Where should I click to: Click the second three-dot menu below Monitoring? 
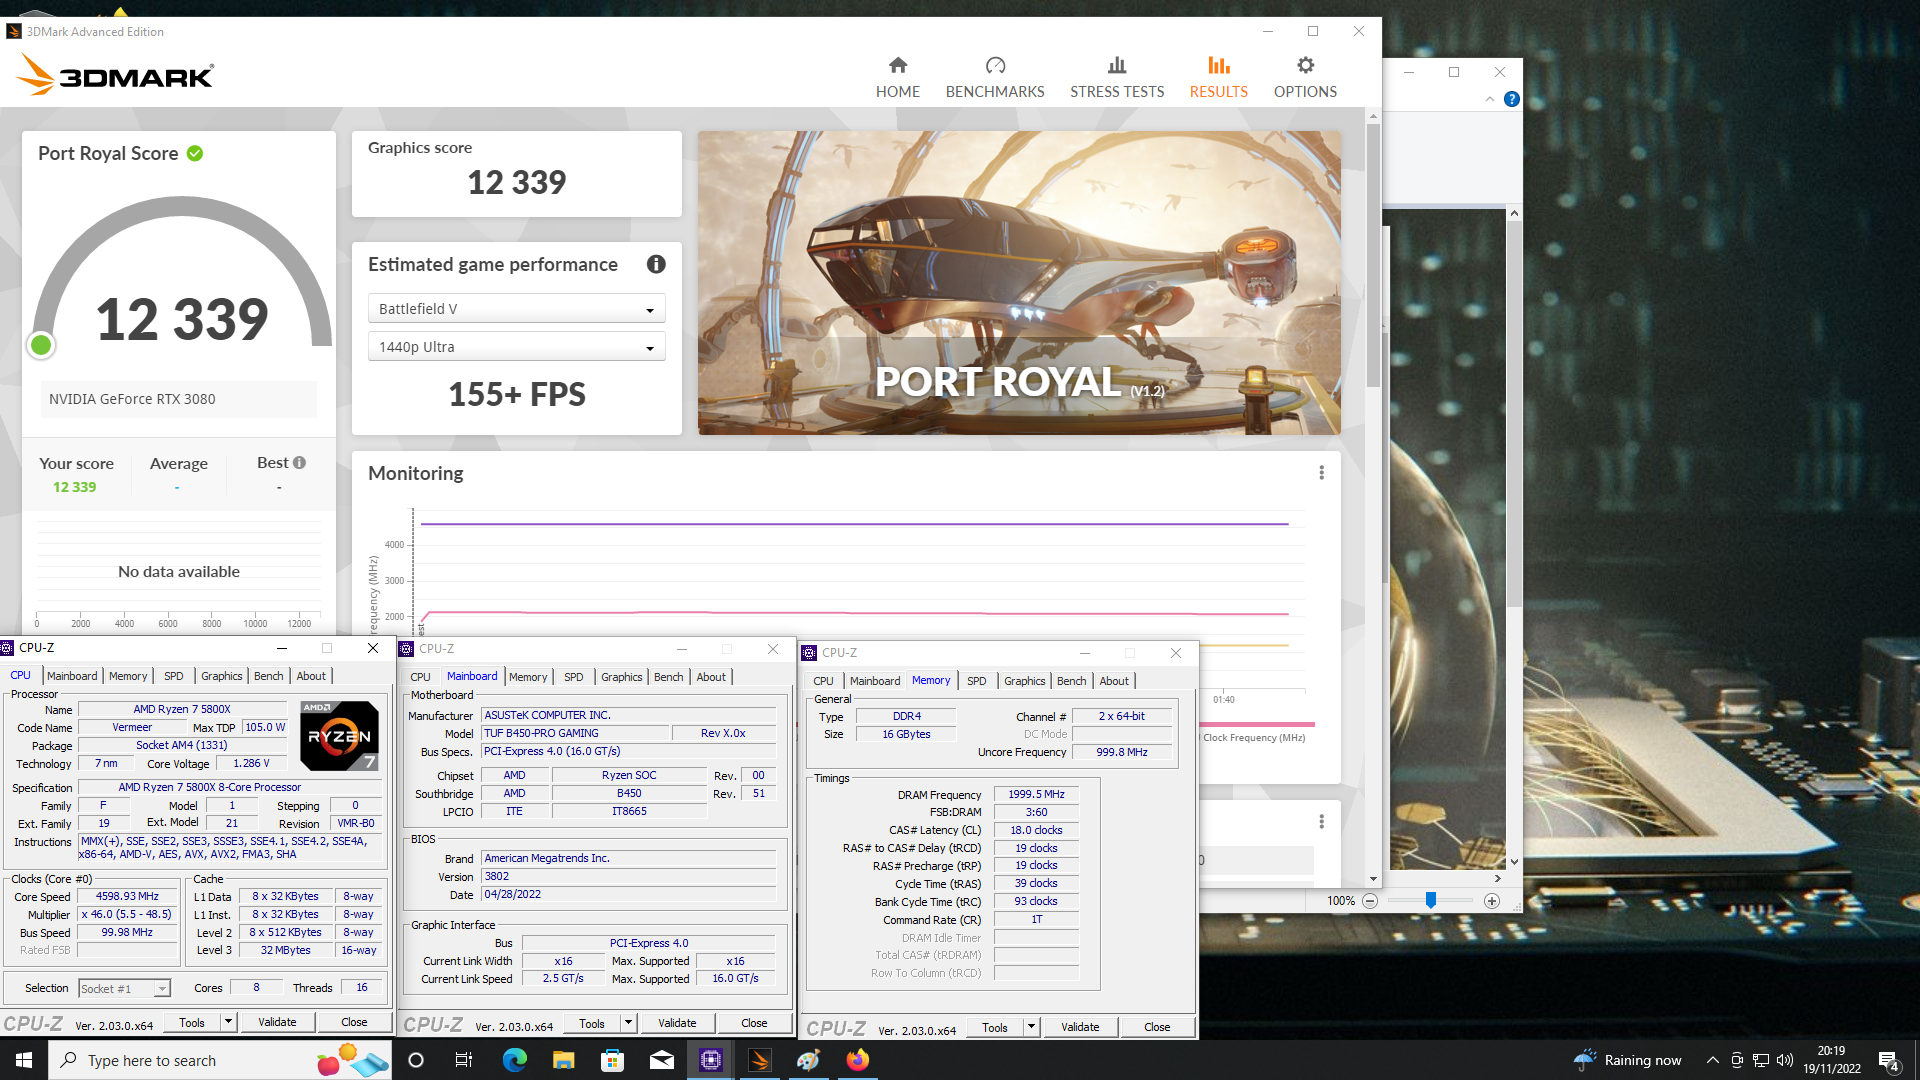[x=1321, y=821]
